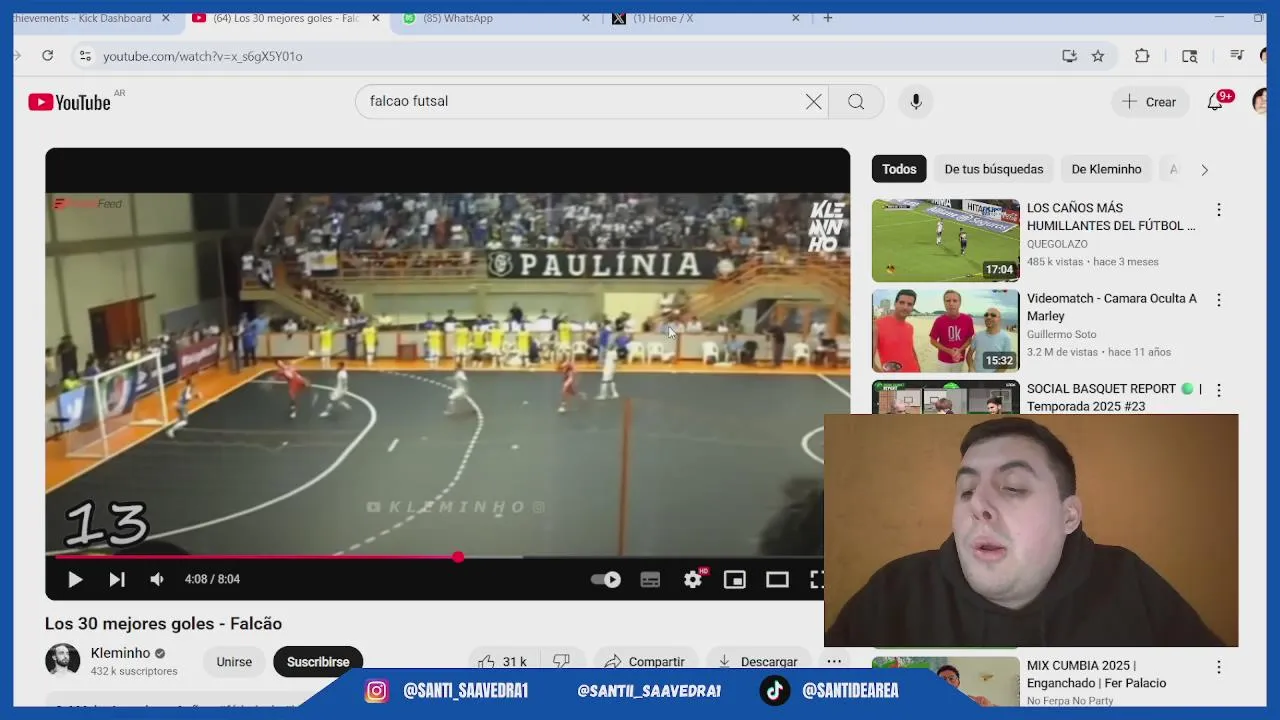Open MIX CUMBIA 2025 video title
The height and width of the screenshot is (720, 1280).
pos(1097,674)
